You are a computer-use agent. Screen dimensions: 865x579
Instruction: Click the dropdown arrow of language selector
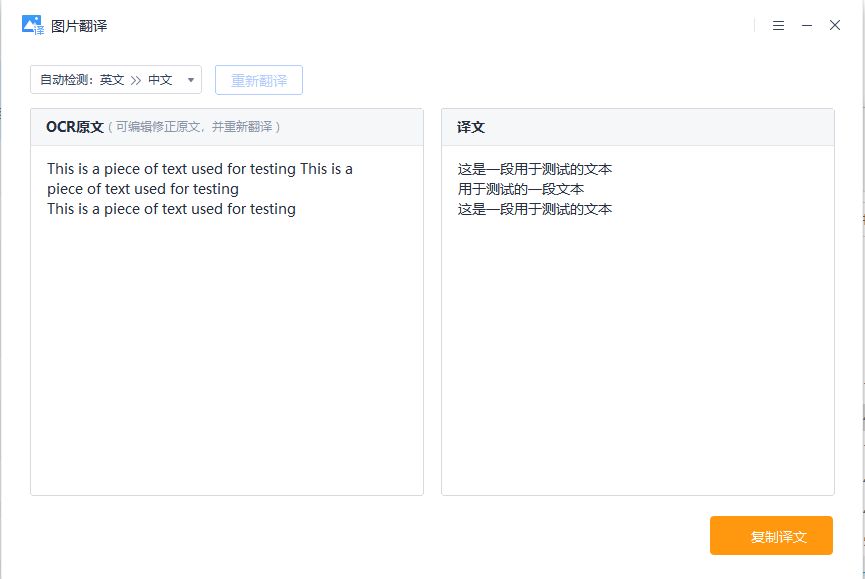click(191, 80)
